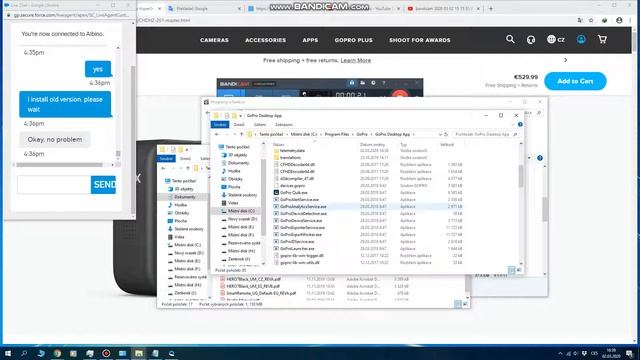Select the devices.gopro file
The image size is (640, 360).
point(292,185)
